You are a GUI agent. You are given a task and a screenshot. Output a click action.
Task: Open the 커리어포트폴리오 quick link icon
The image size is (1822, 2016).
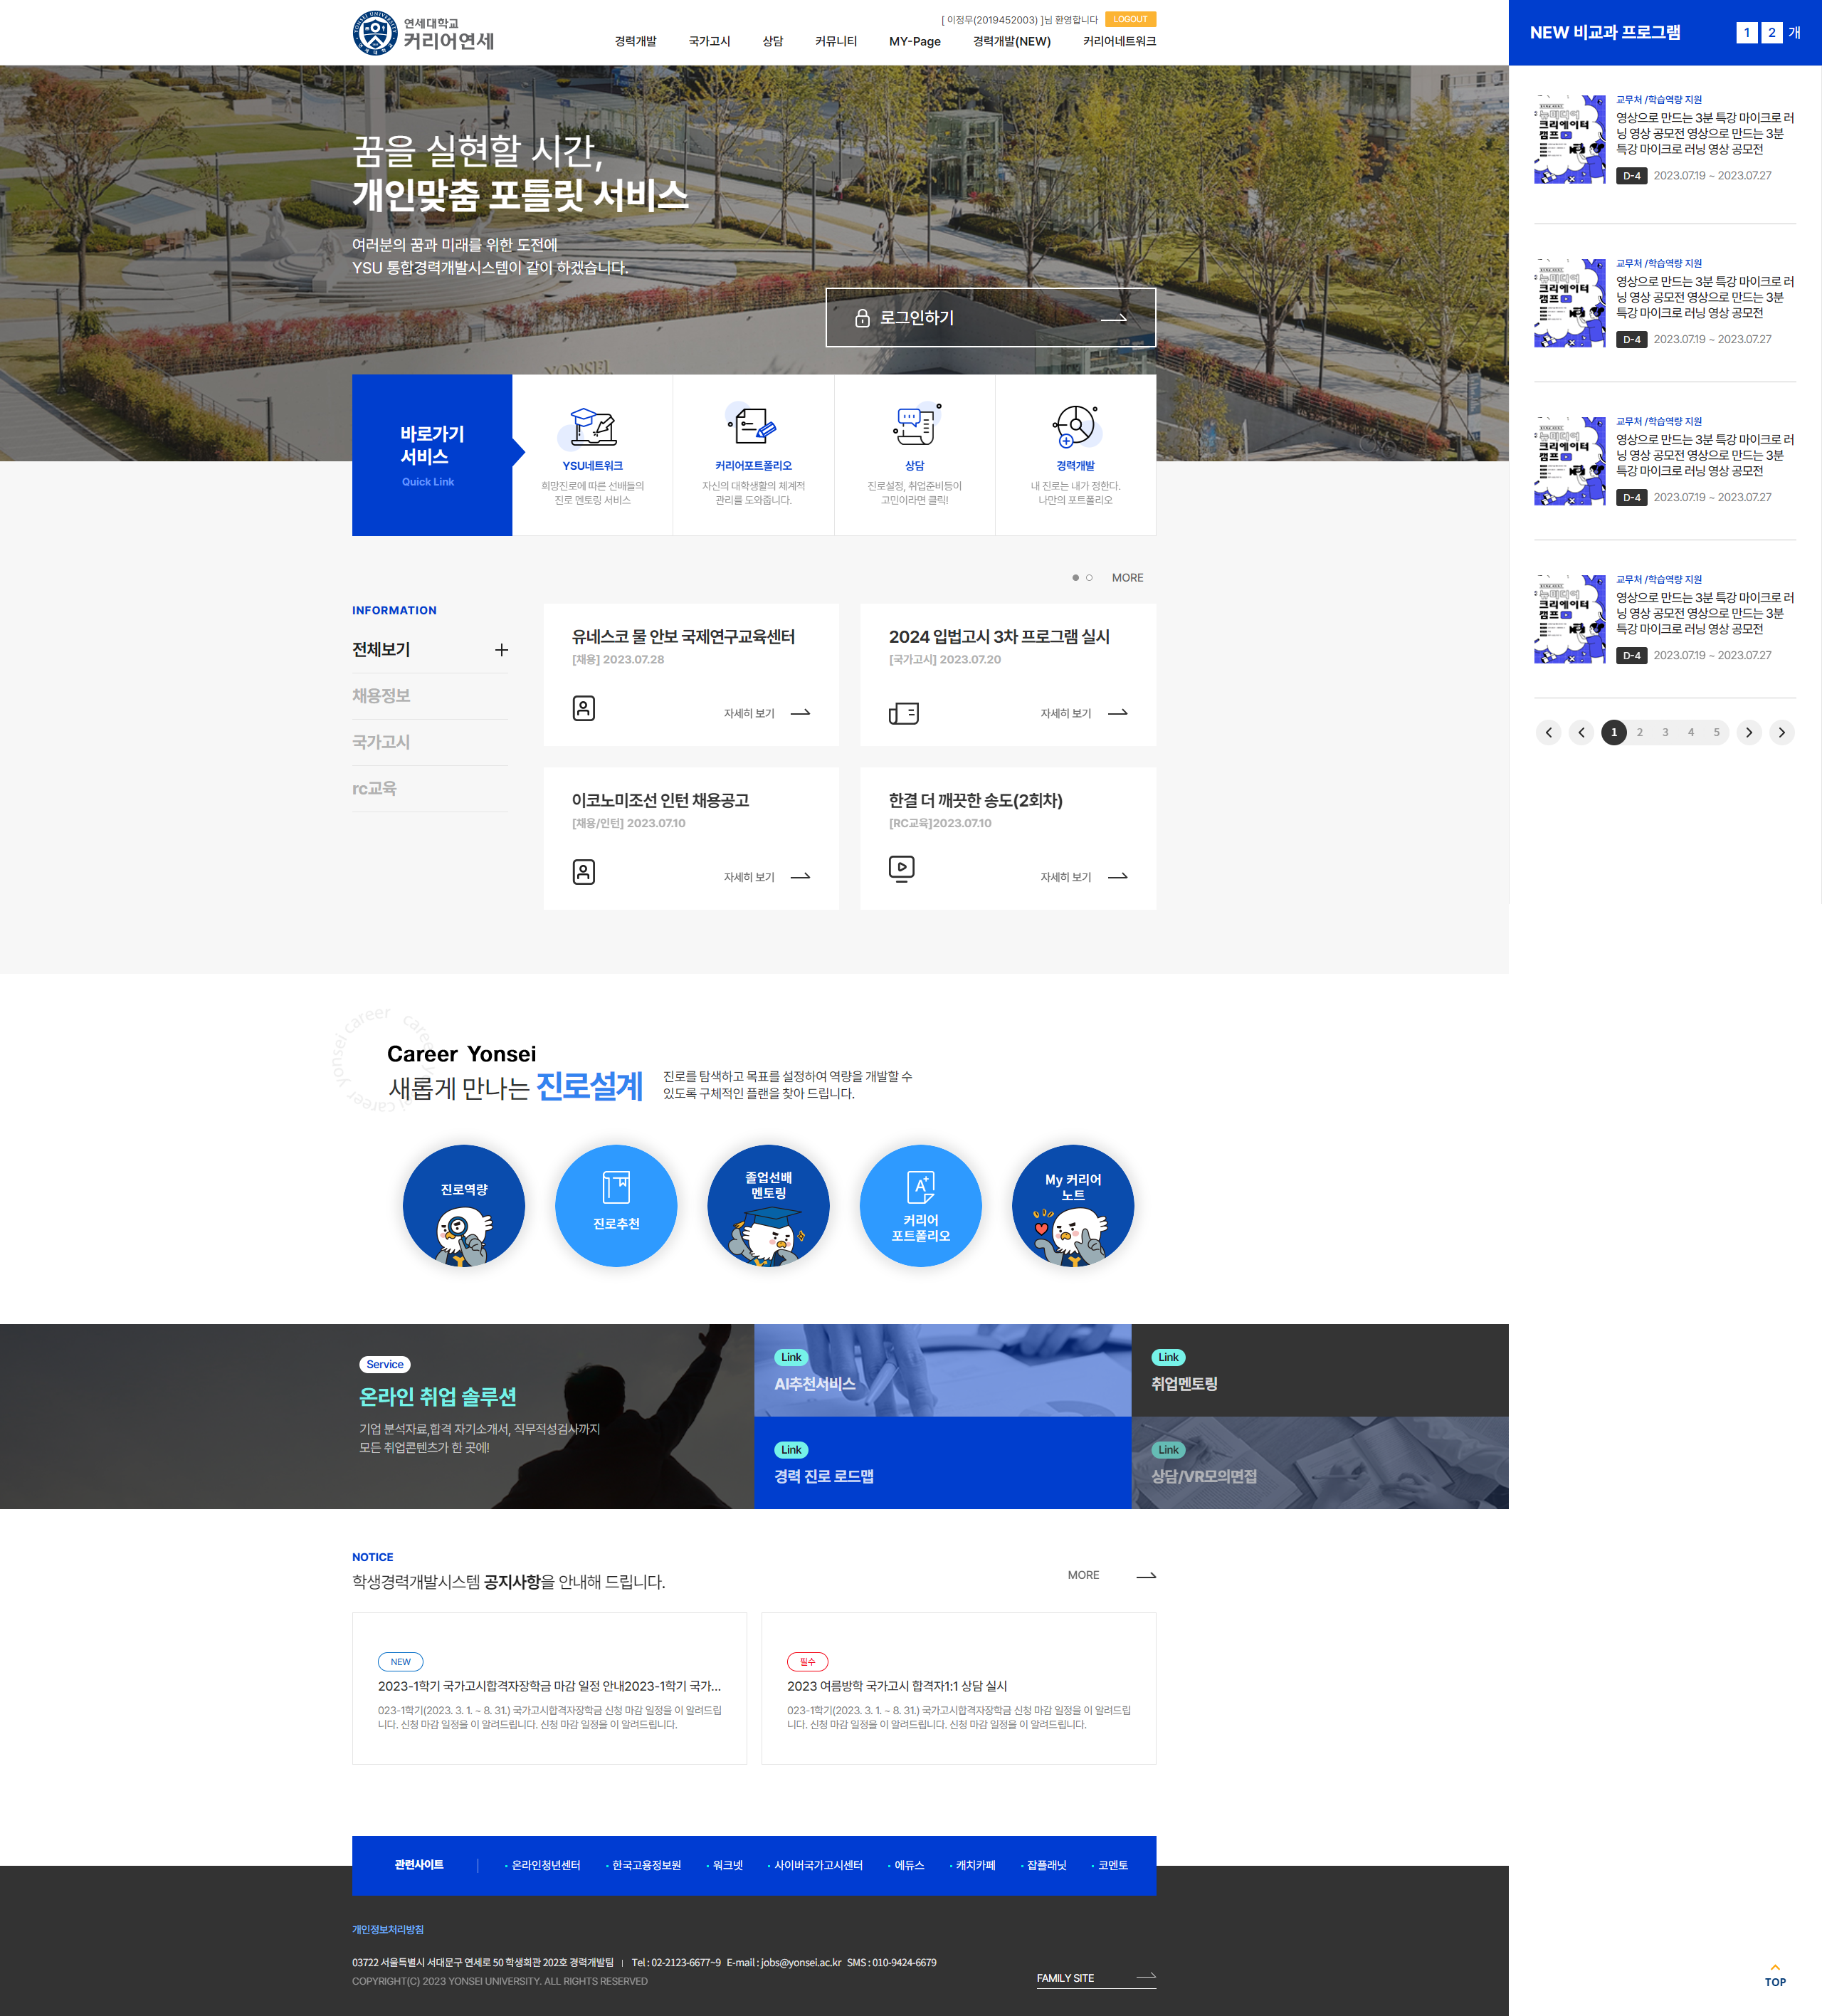point(752,427)
